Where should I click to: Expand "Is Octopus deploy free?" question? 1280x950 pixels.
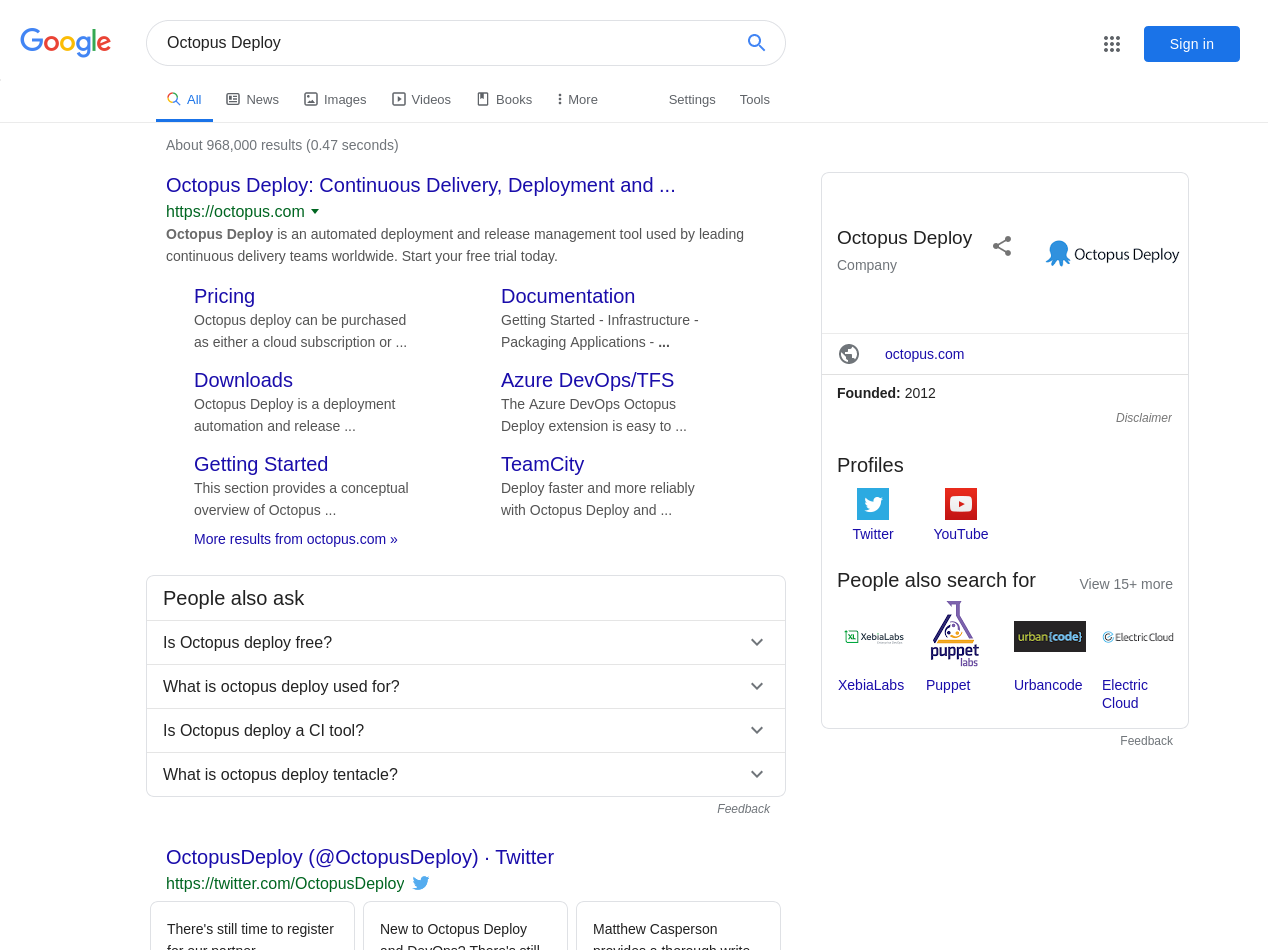tap(756, 643)
